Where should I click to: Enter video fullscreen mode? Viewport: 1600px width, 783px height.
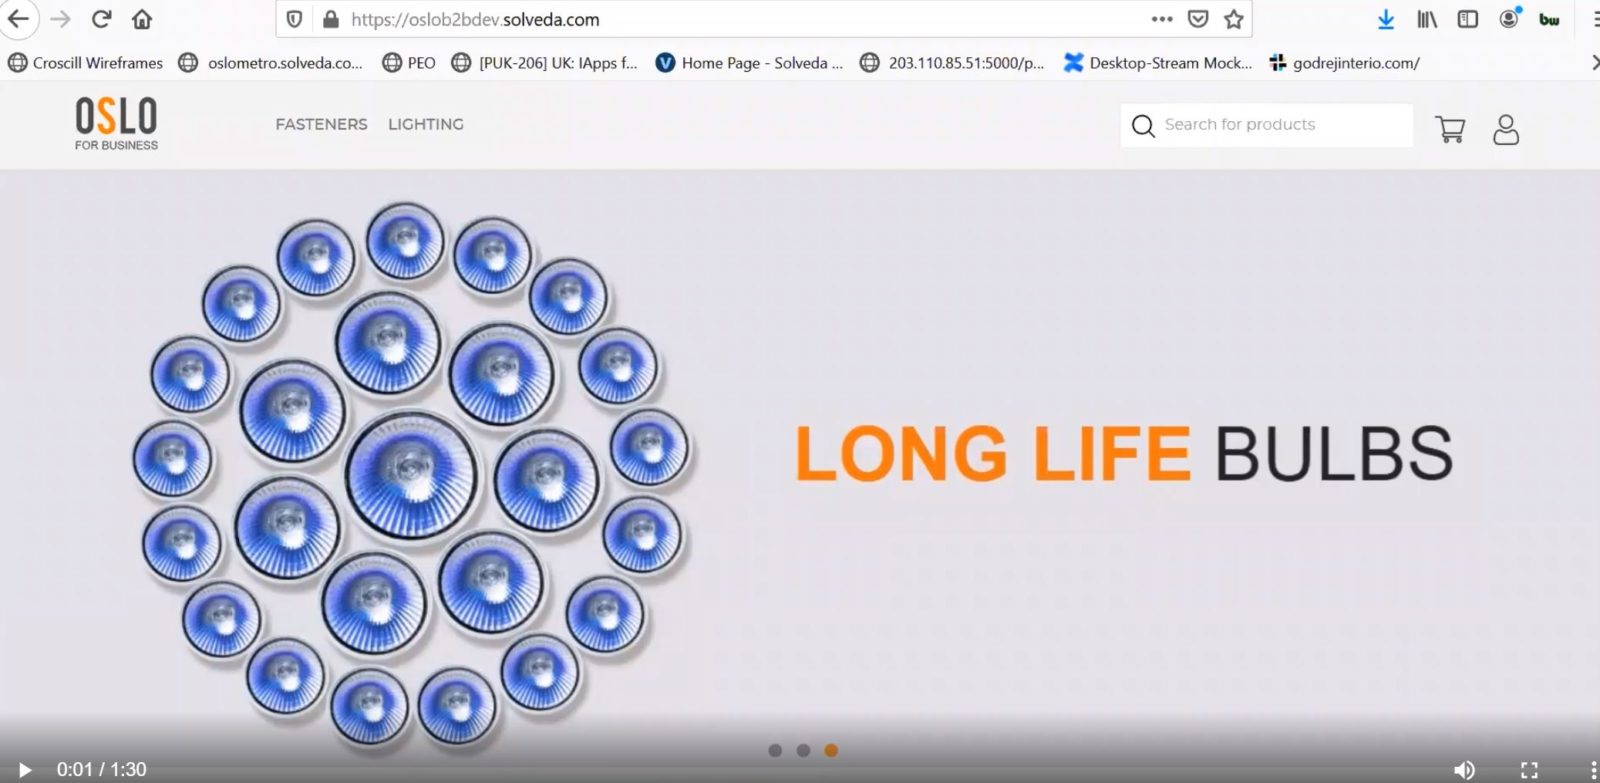coord(1529,769)
